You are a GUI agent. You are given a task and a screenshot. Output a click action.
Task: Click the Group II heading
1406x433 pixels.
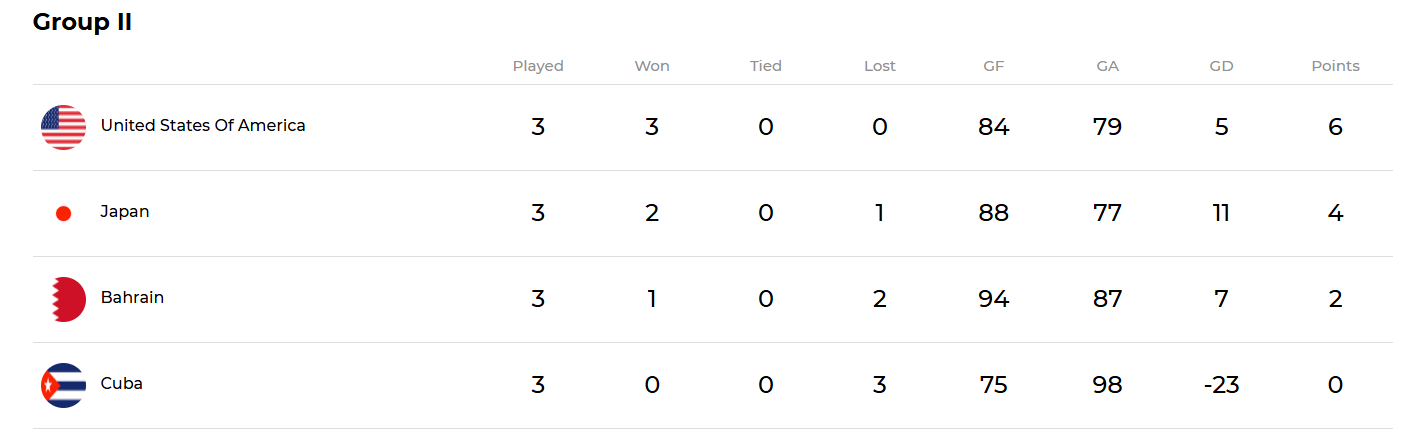tap(83, 23)
